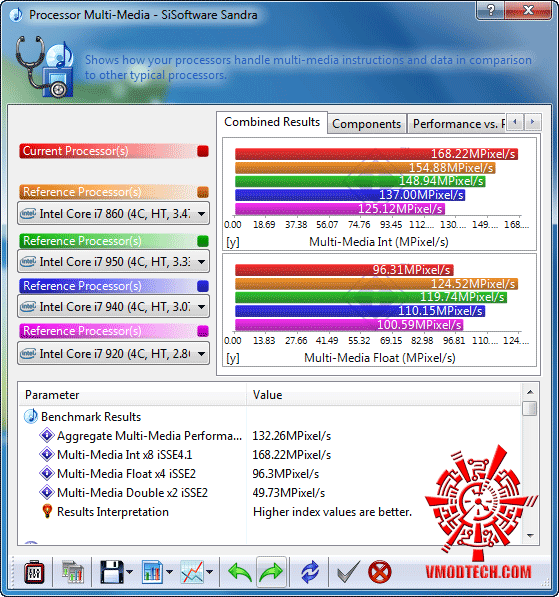Click the 110.15MPixel/s blue float bar
The width and height of the screenshot is (559, 597).
(360, 311)
